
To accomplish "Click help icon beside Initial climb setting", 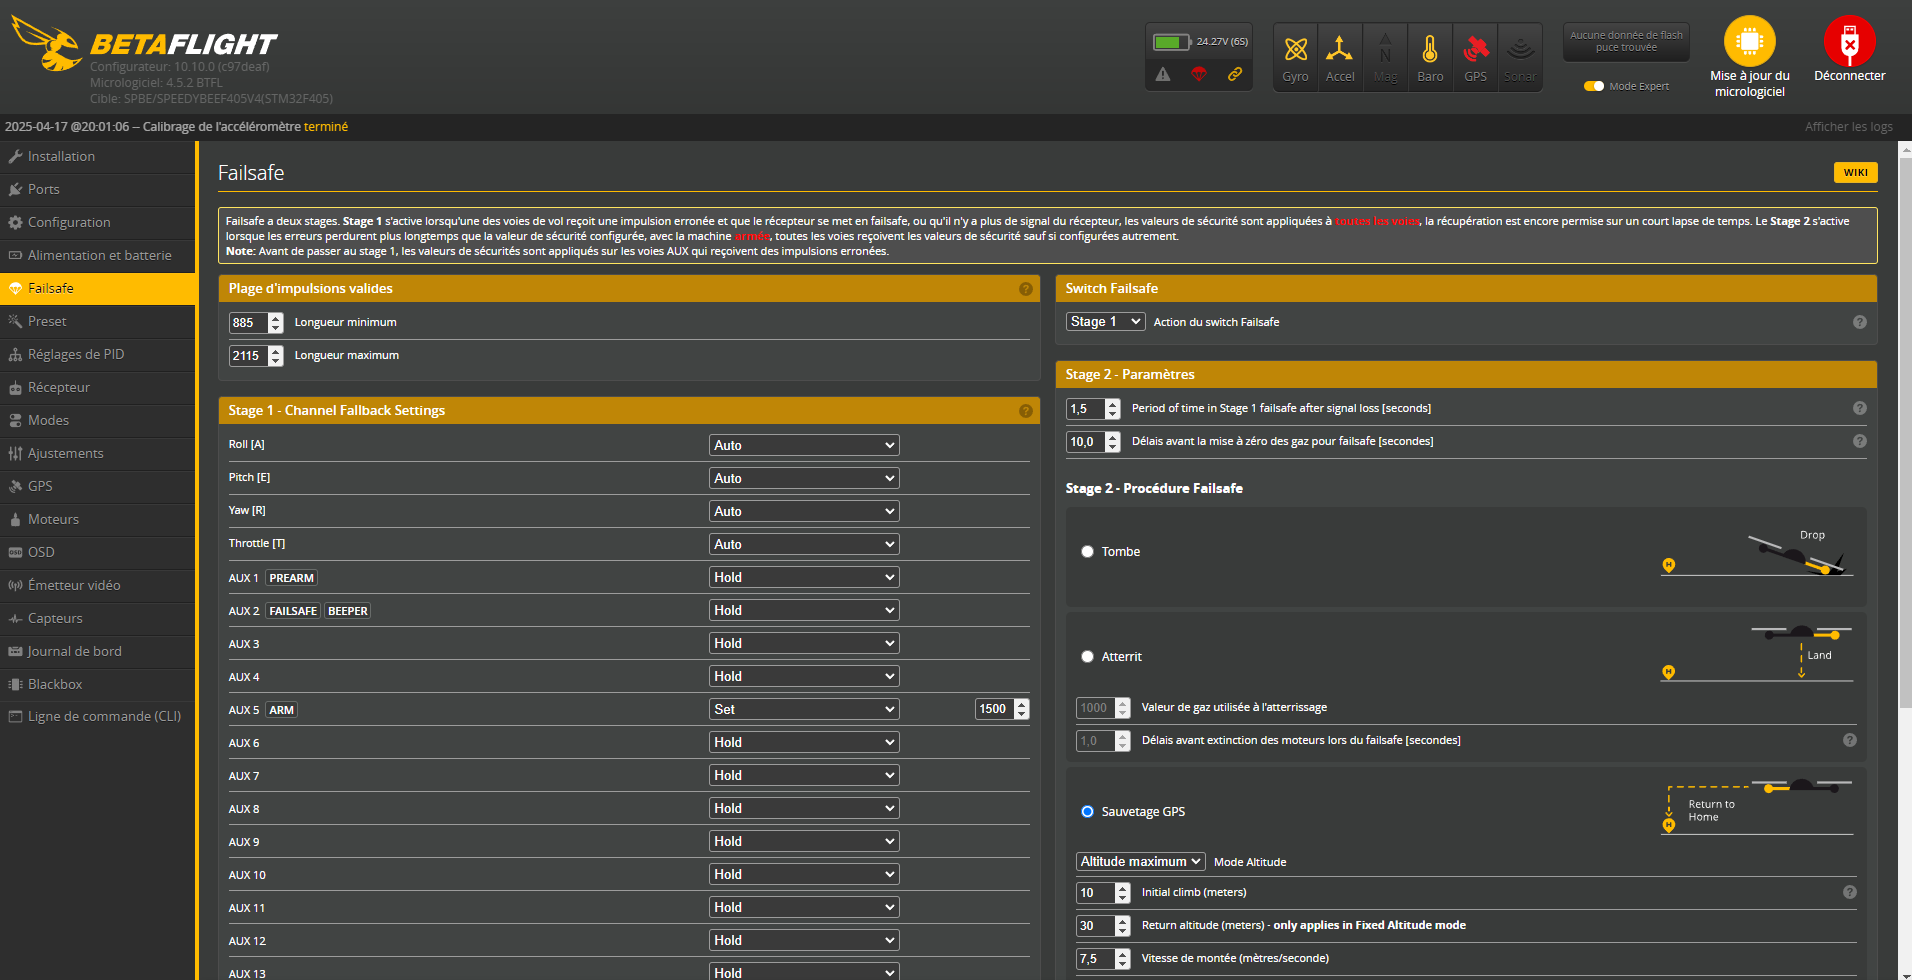I will pyautogui.click(x=1849, y=892).
